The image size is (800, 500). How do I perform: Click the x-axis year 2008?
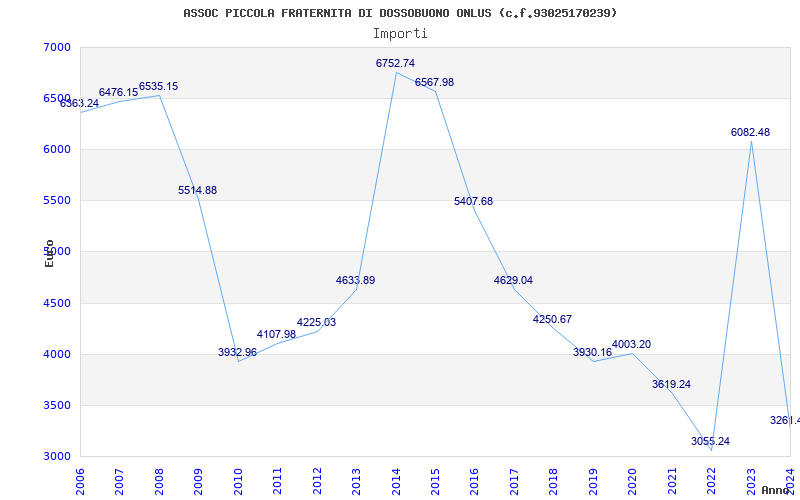coord(159,481)
